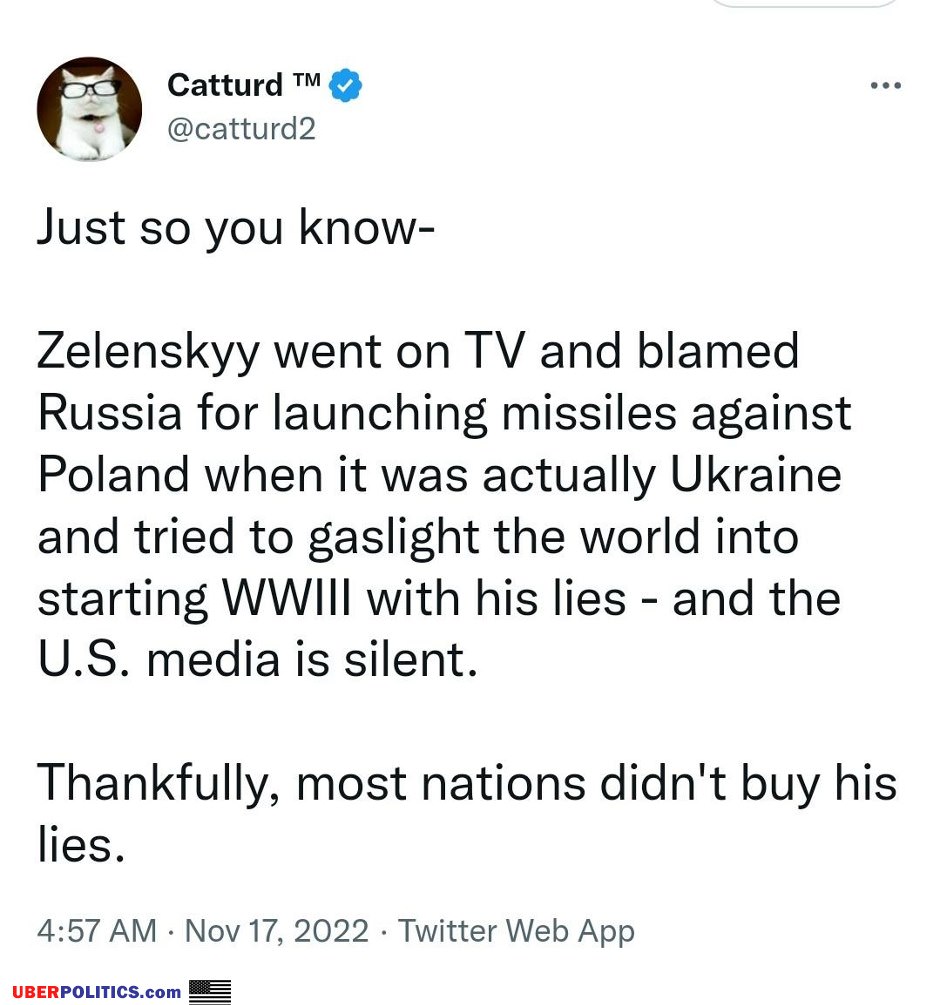
Task: Open the @catturd2 handle link
Action: (x=242, y=129)
